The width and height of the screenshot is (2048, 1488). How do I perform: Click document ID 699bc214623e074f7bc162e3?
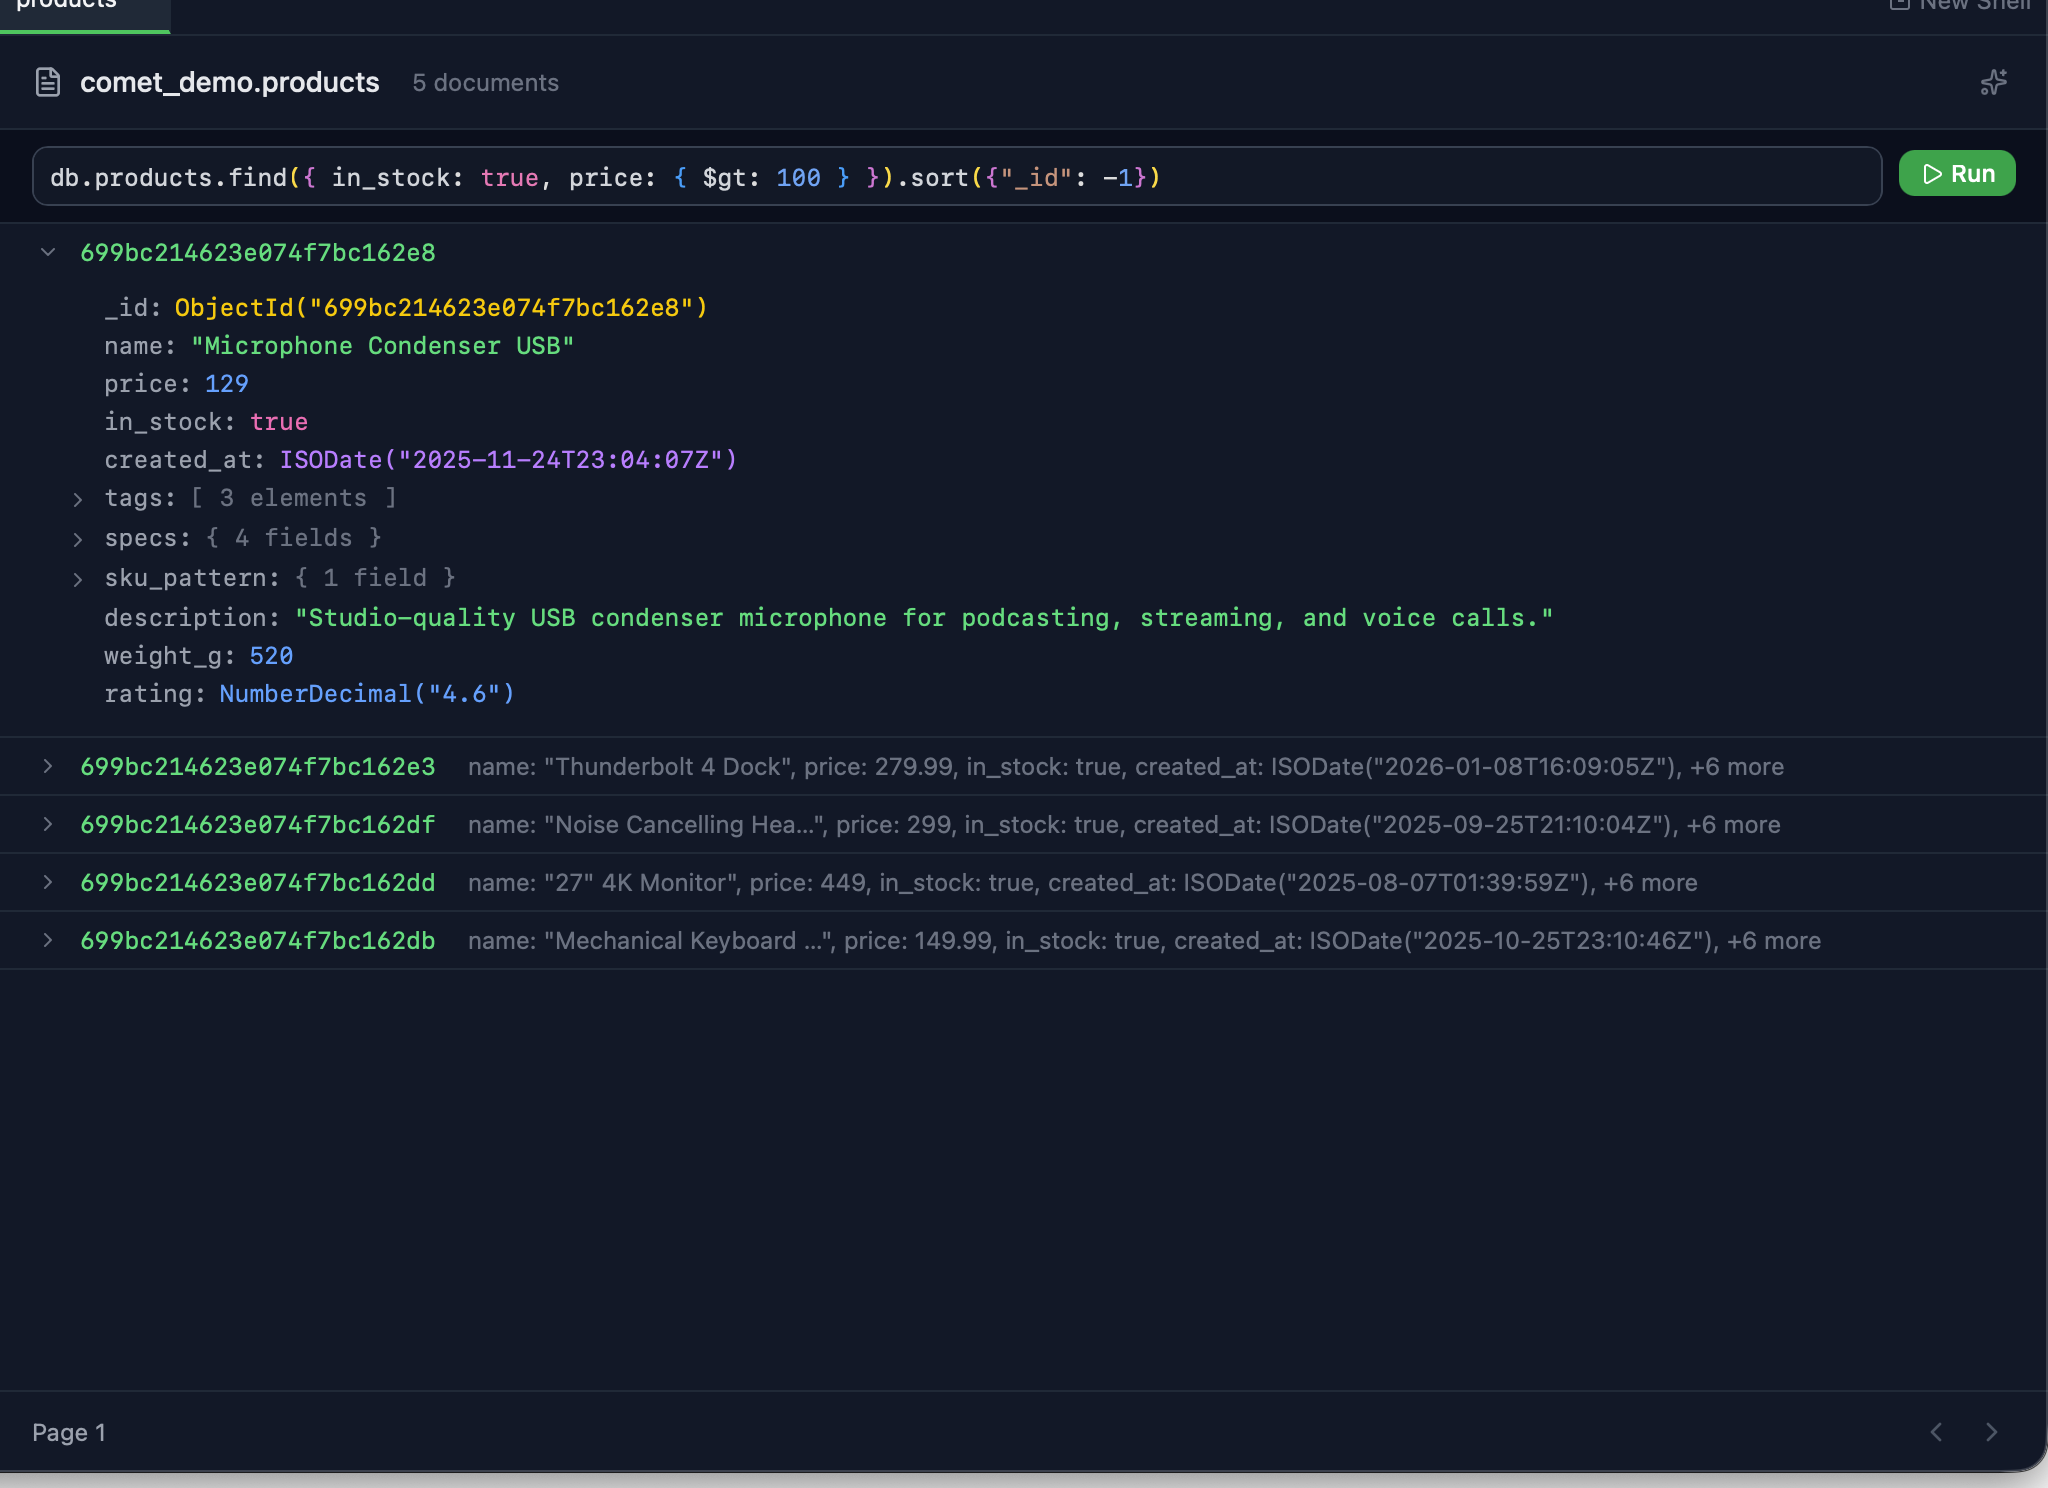[258, 767]
